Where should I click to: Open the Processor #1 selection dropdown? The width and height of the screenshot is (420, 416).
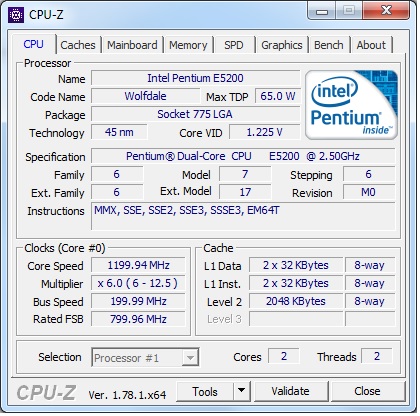tap(145, 358)
